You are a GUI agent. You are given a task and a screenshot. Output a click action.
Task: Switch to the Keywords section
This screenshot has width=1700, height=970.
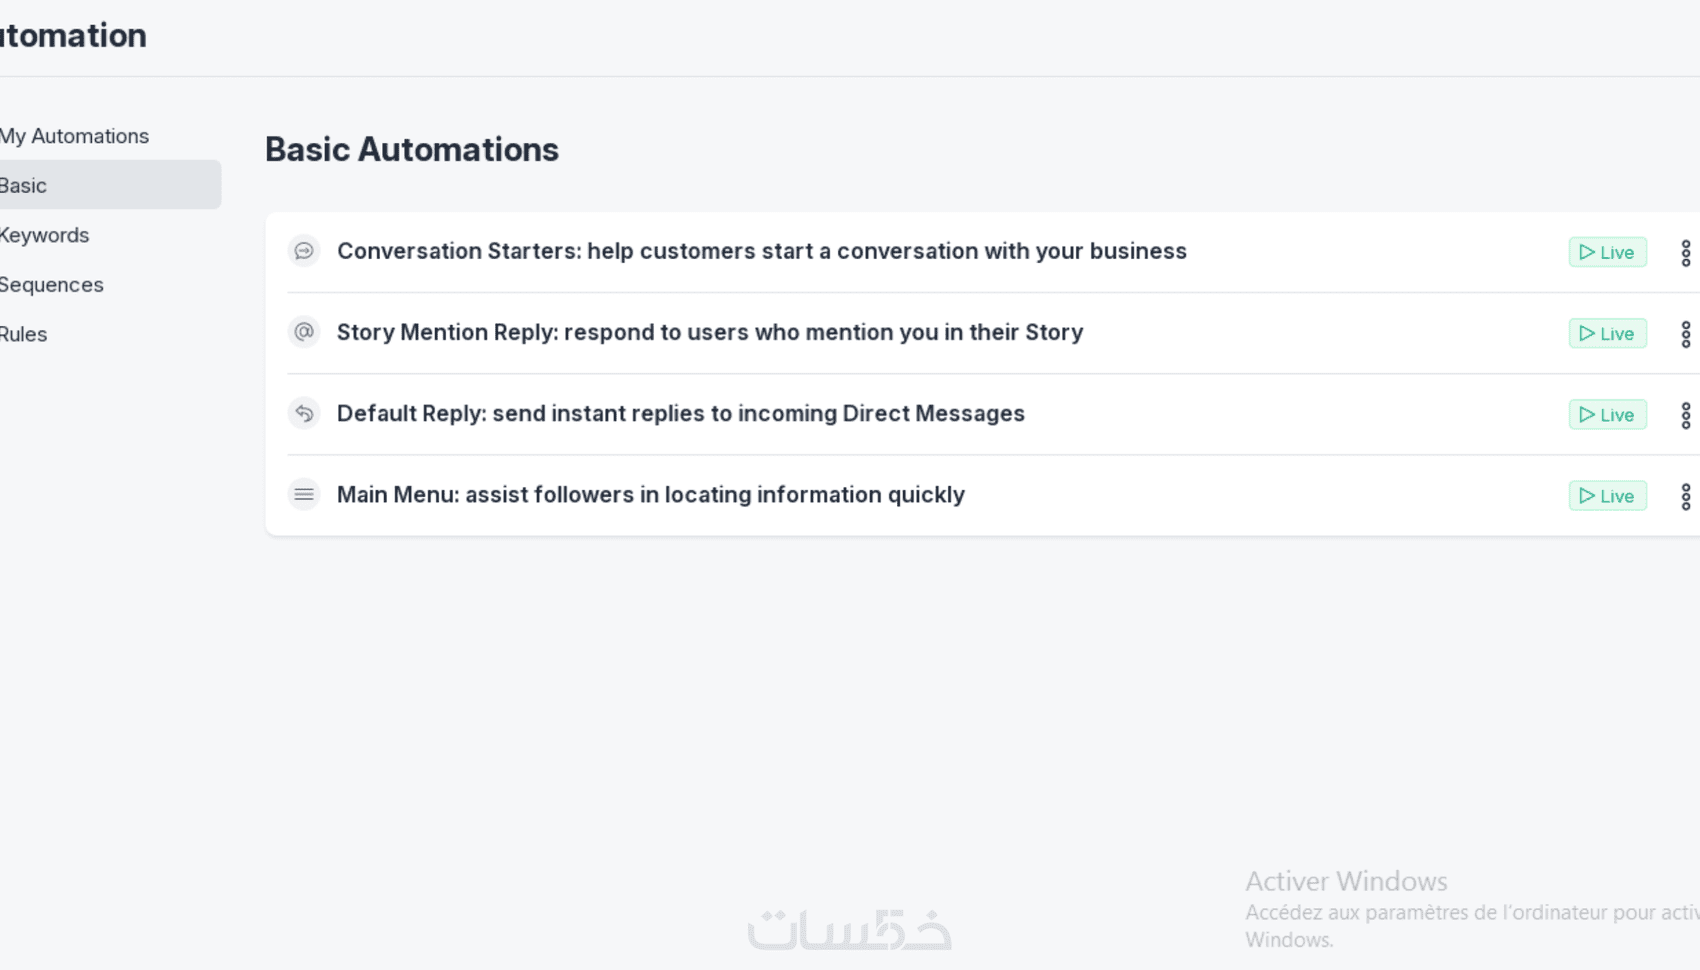[x=44, y=235]
